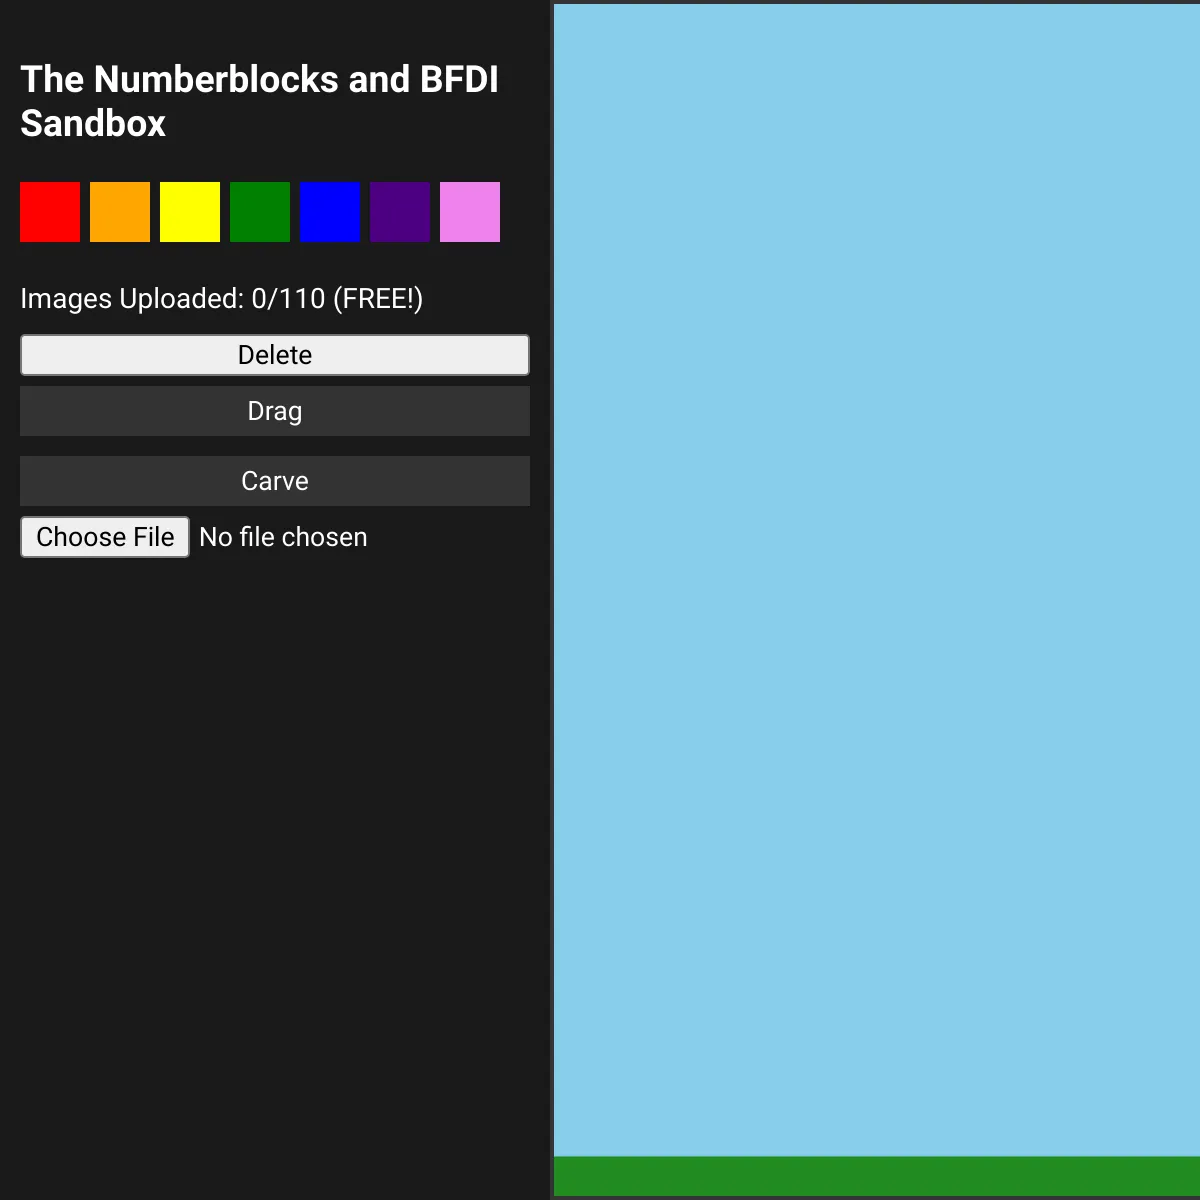Select the orange color swatch
The height and width of the screenshot is (1200, 1200).
(x=119, y=211)
